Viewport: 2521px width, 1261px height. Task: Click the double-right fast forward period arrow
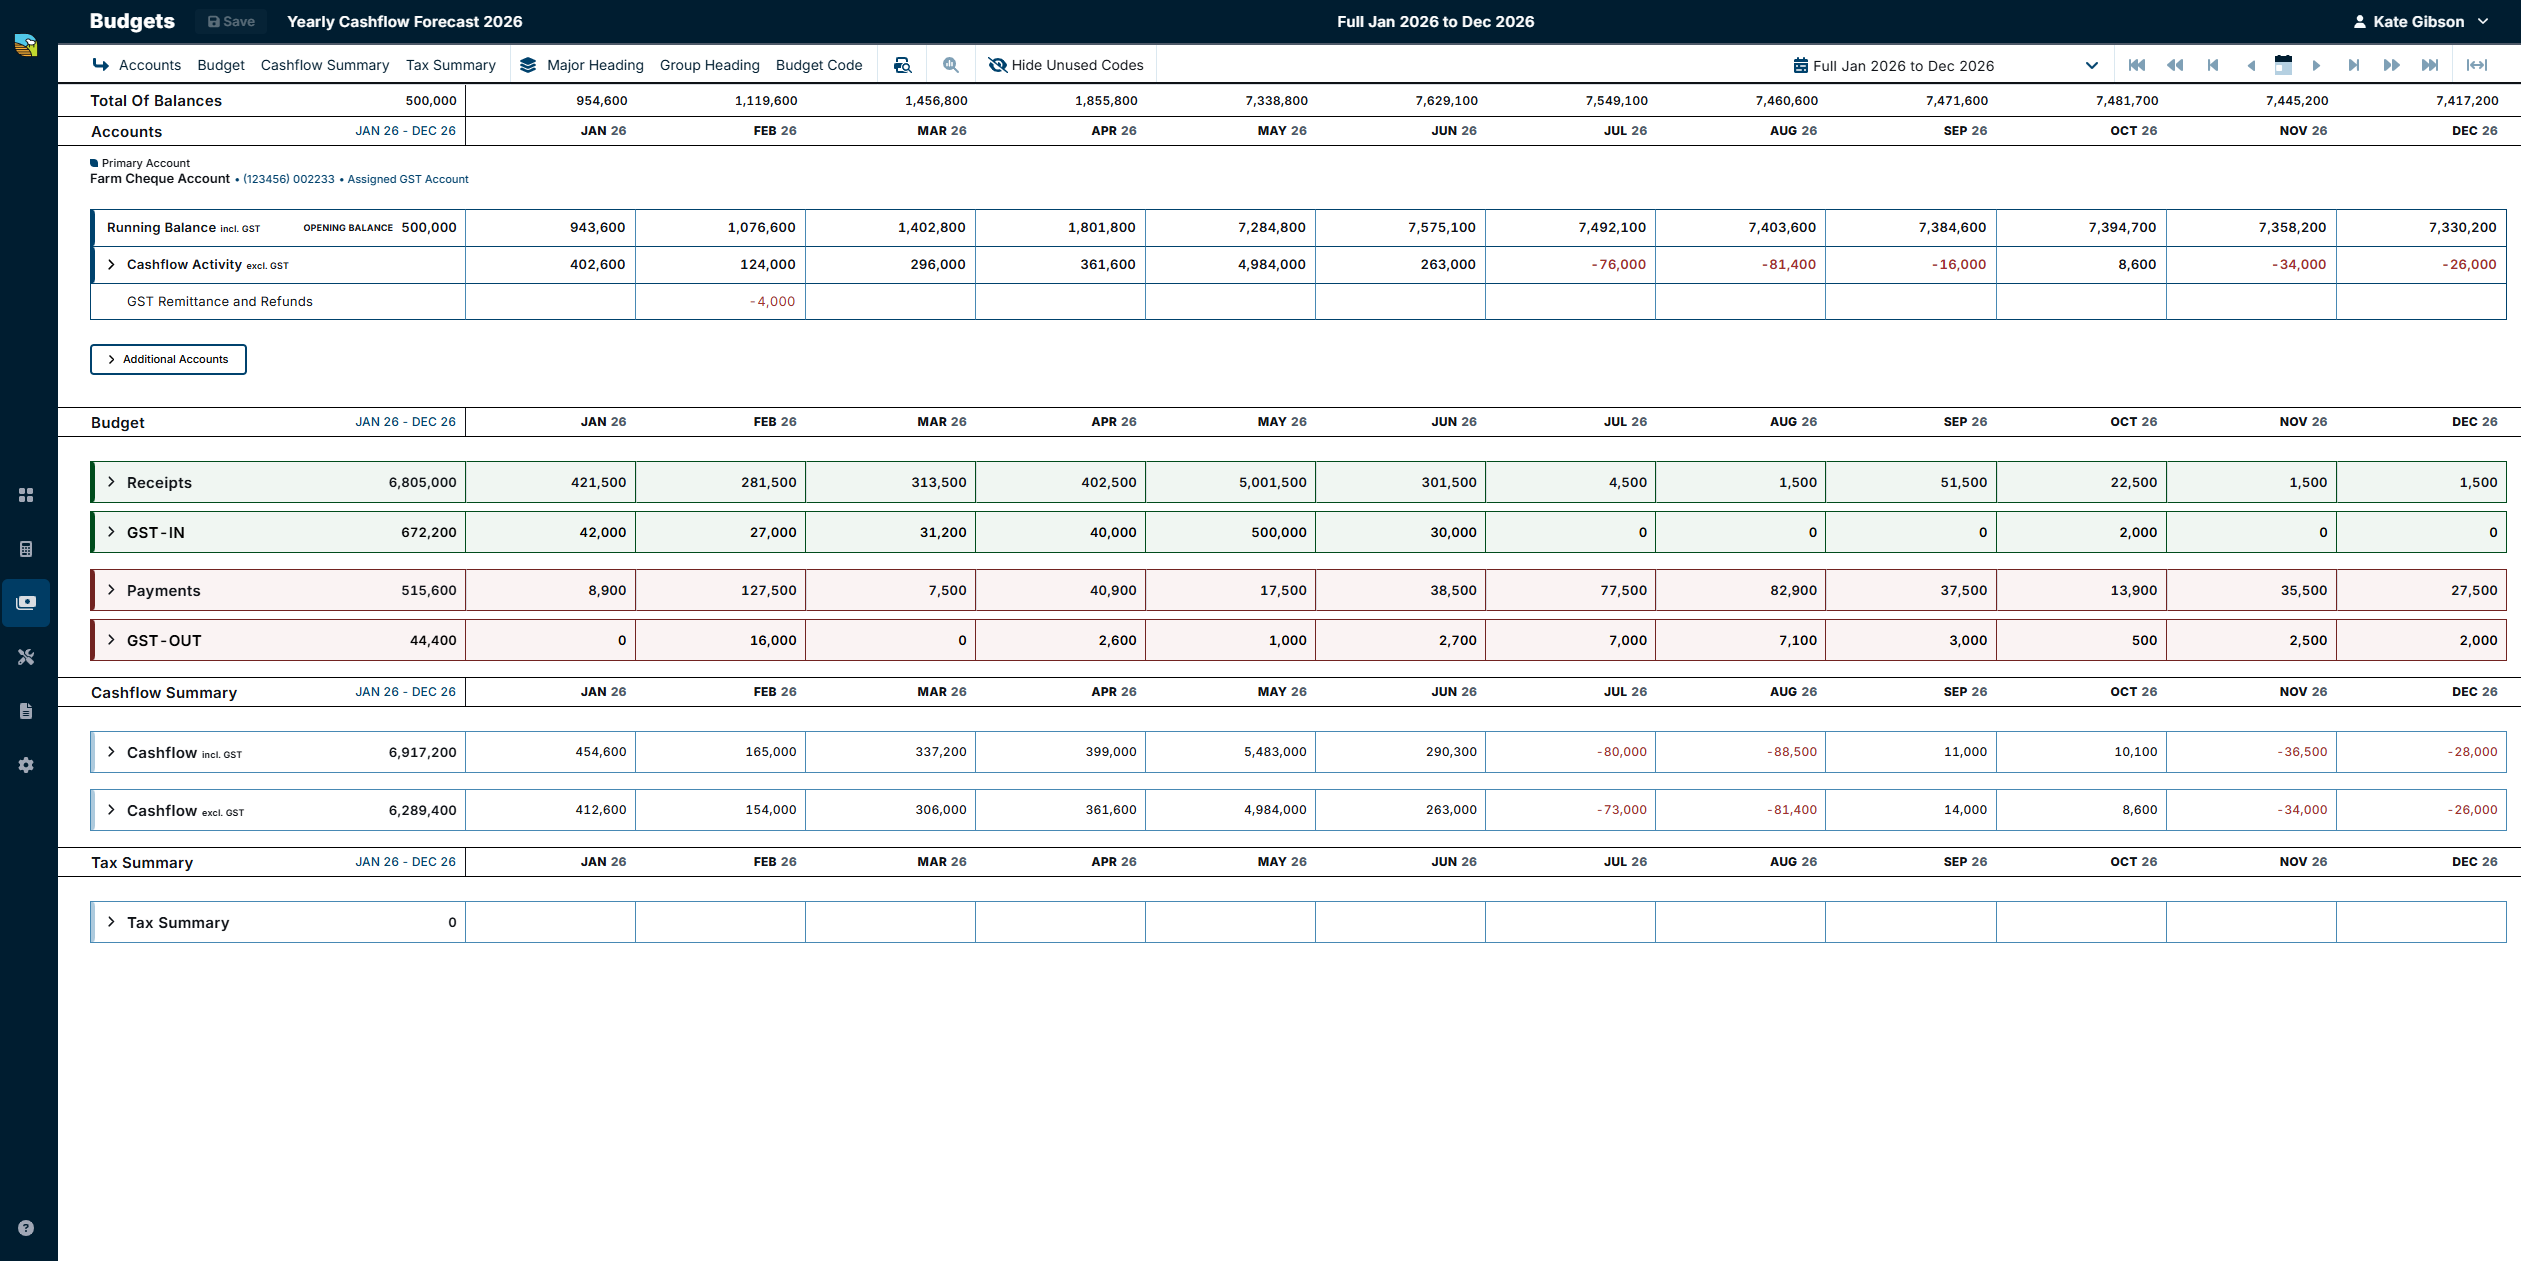[x=2392, y=65]
